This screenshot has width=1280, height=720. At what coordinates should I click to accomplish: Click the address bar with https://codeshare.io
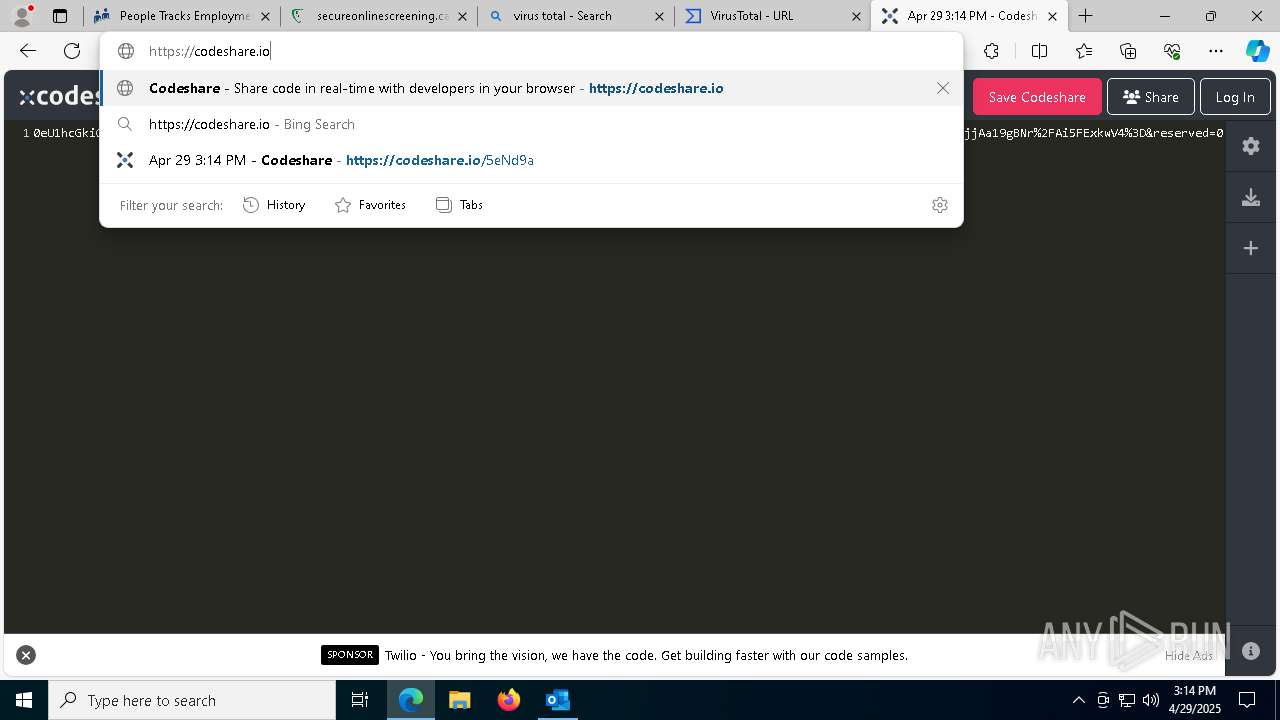pyautogui.click(x=530, y=51)
